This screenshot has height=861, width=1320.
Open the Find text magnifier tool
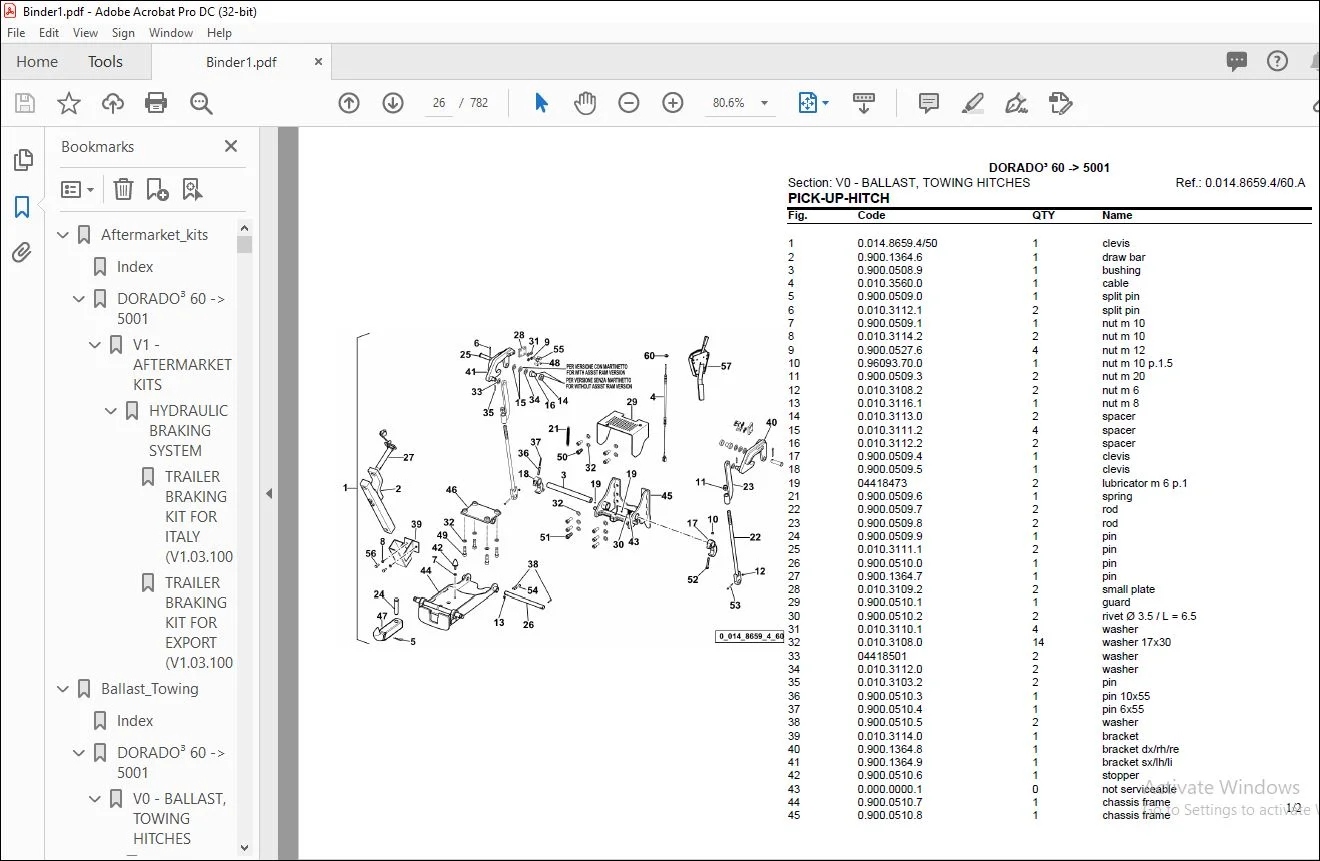pos(201,103)
